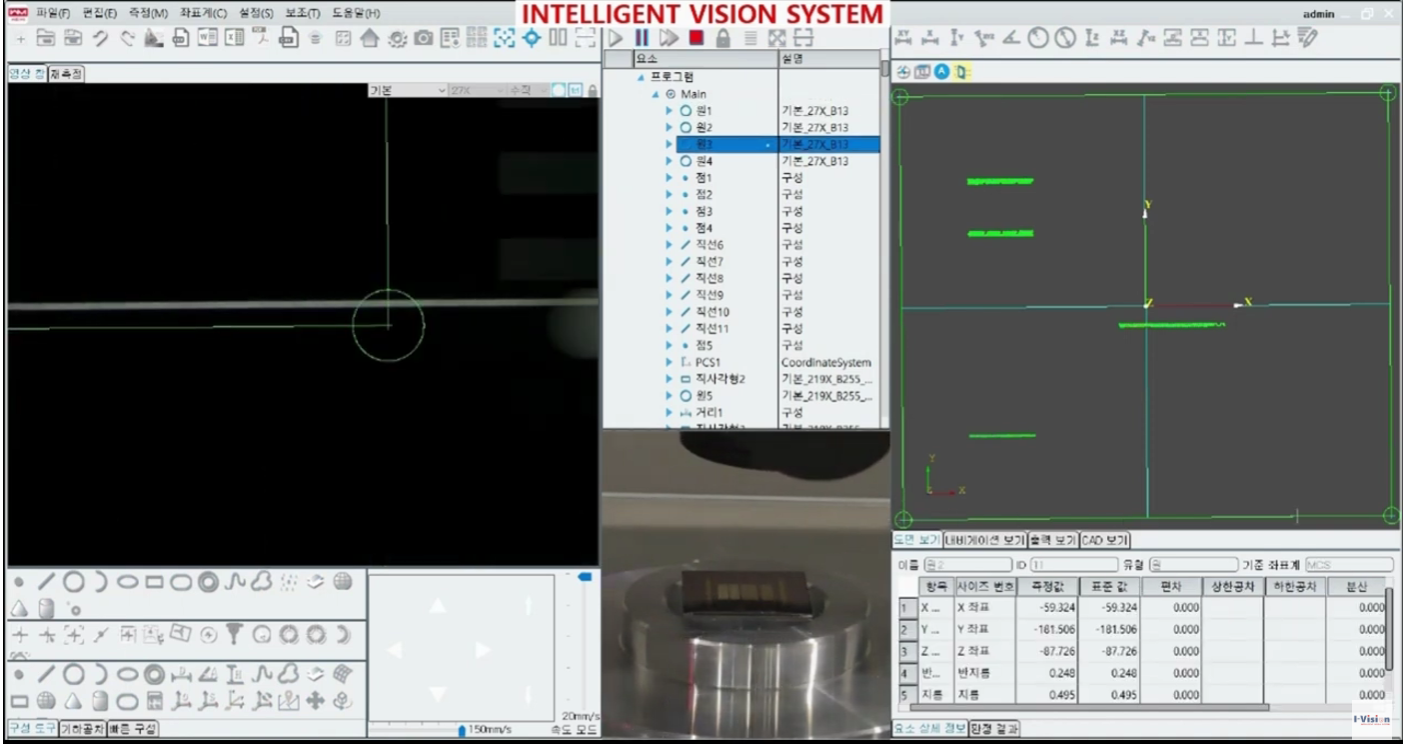Screen dimensions: 1403x744
Task: Open the 측정(M) menu
Action: coord(148,13)
